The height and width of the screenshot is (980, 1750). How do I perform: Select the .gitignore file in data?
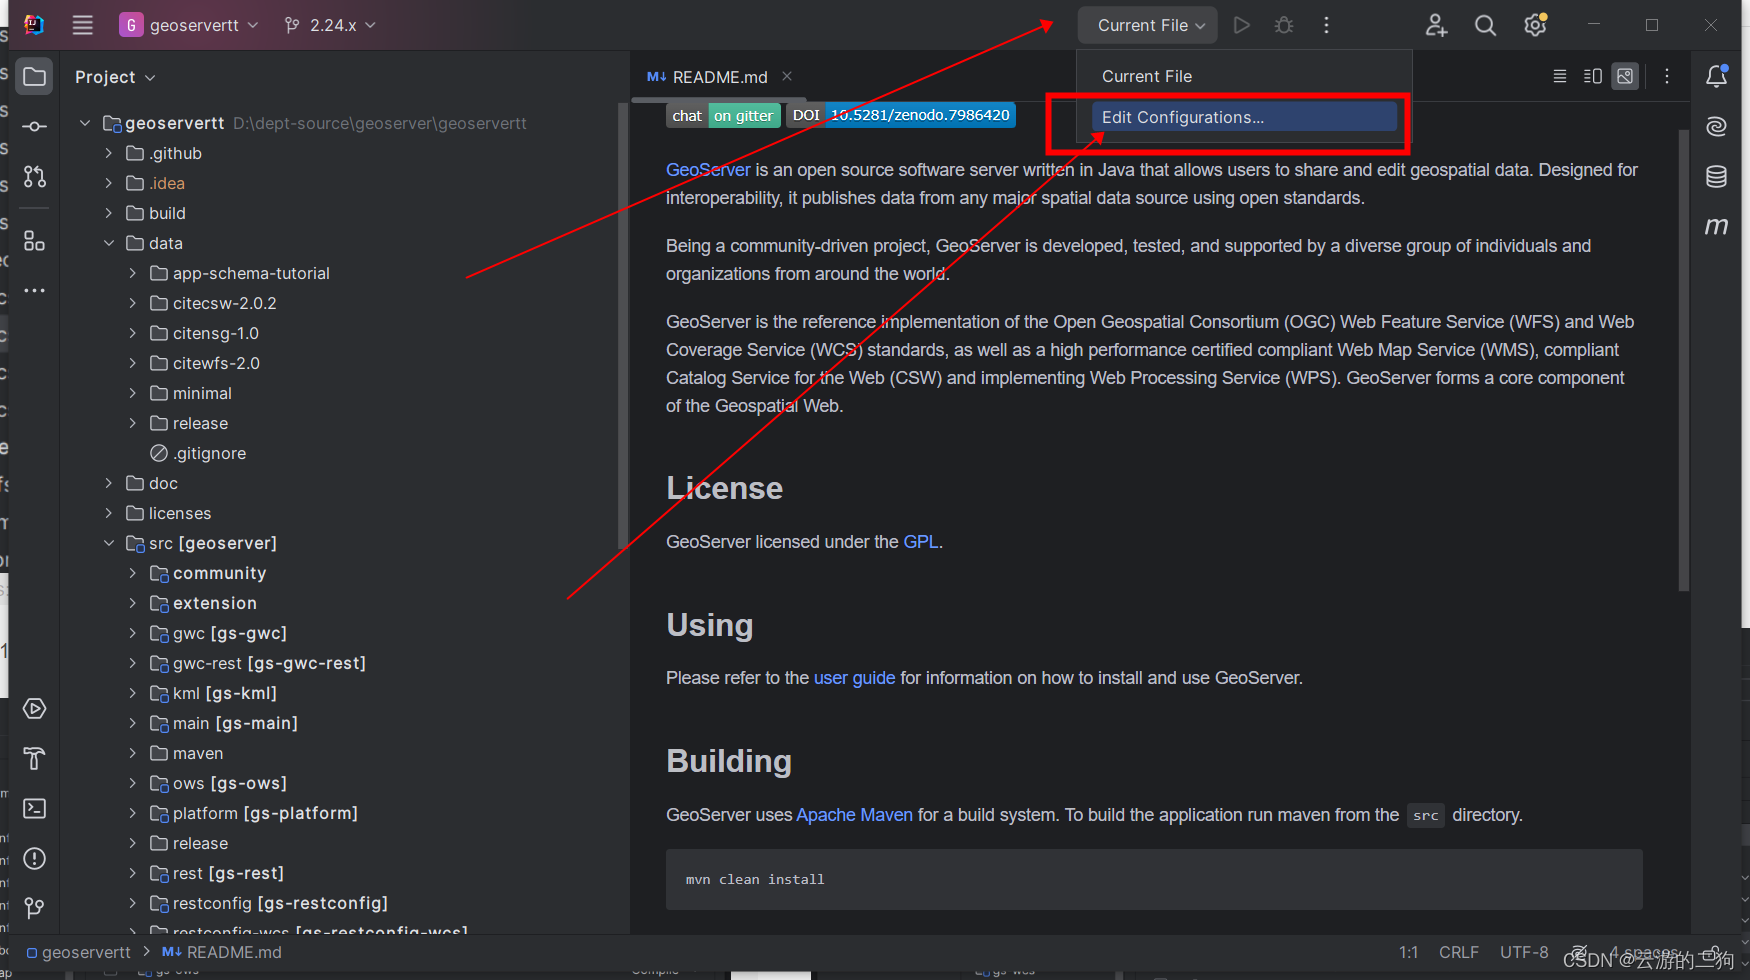tap(198, 453)
